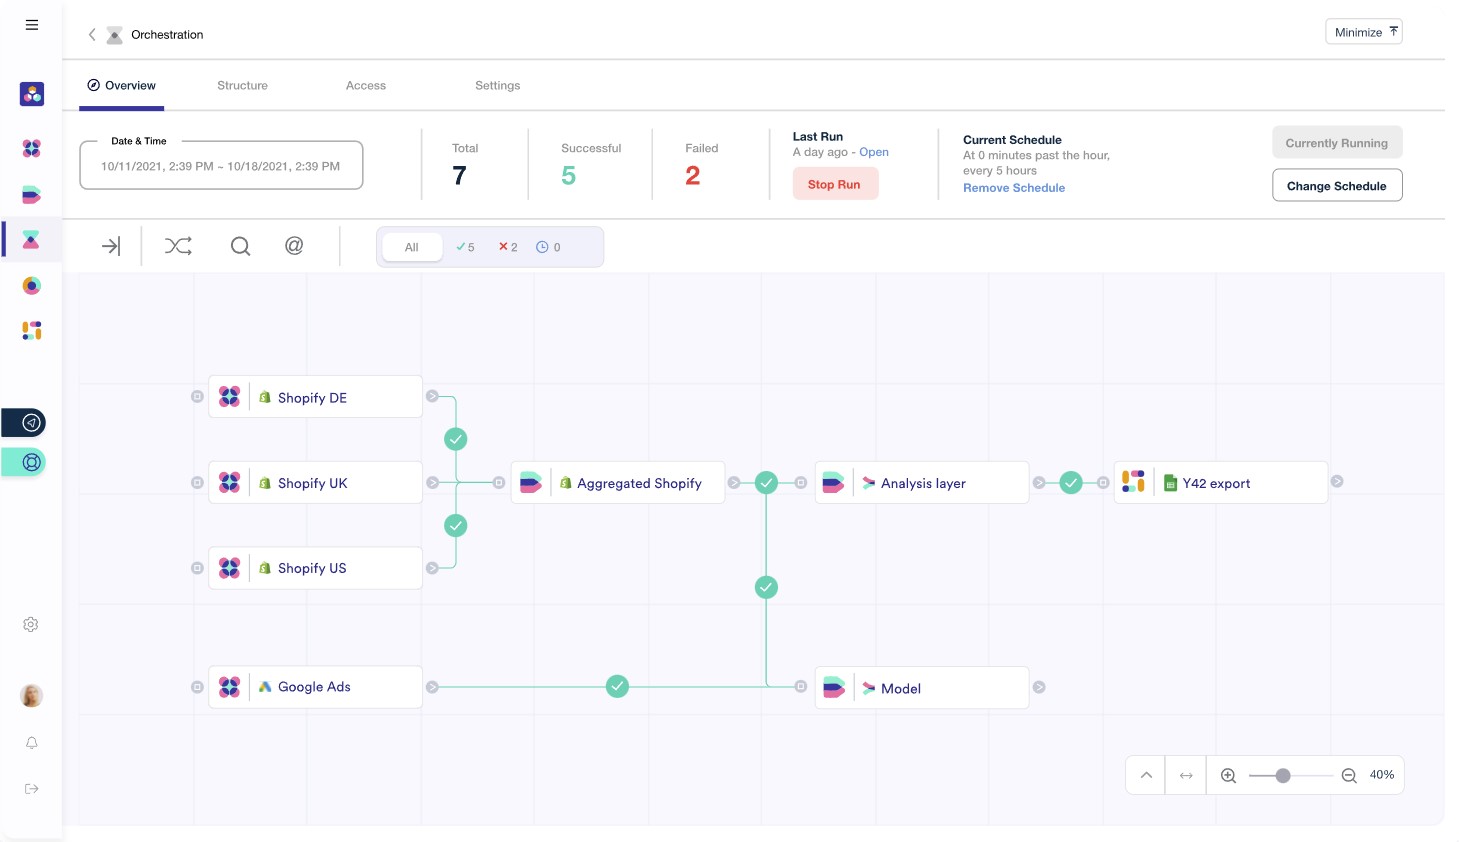This screenshot has height=842, width=1459.
Task: Click the Remove Schedule link
Action: pos(1013,188)
